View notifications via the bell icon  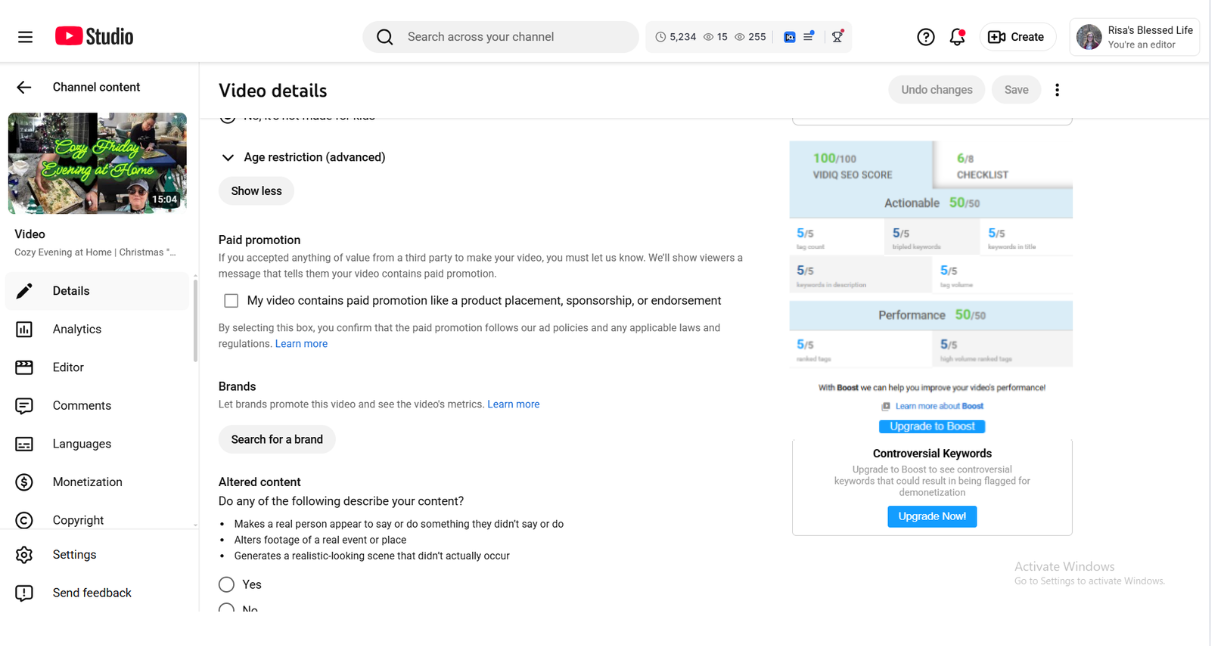point(957,37)
